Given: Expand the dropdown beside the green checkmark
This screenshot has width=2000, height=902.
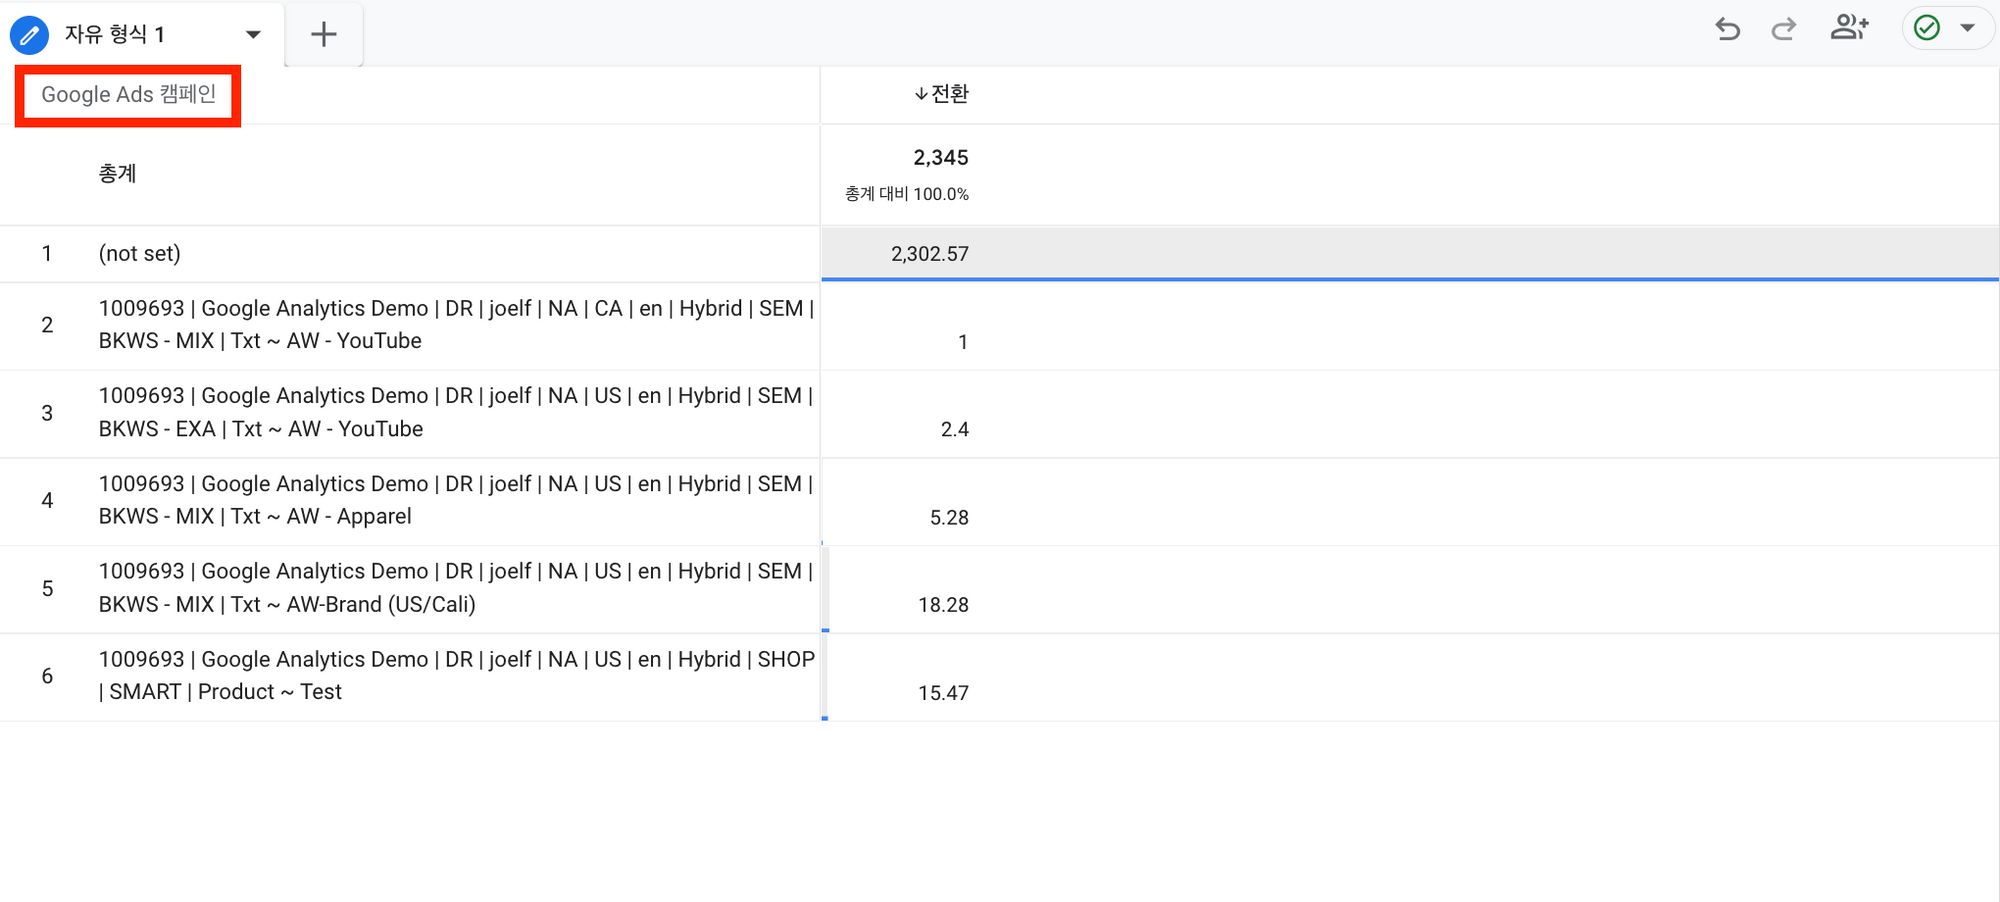Looking at the screenshot, I should [1968, 28].
